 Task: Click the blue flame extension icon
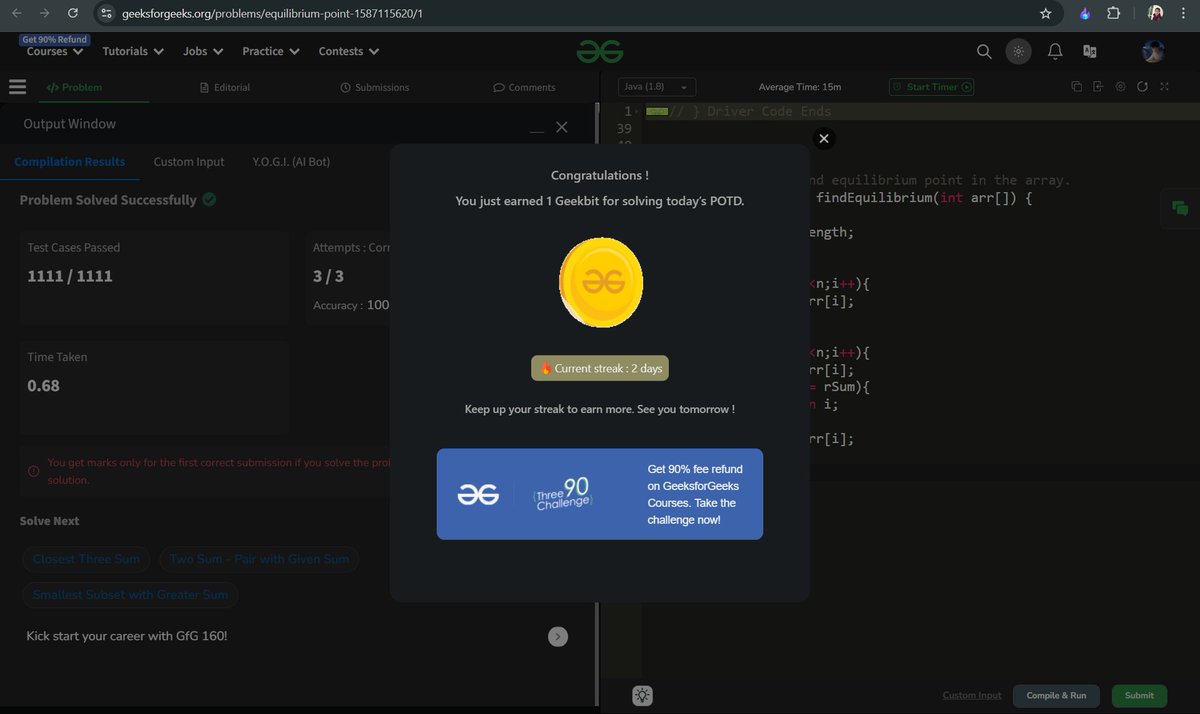[1085, 14]
